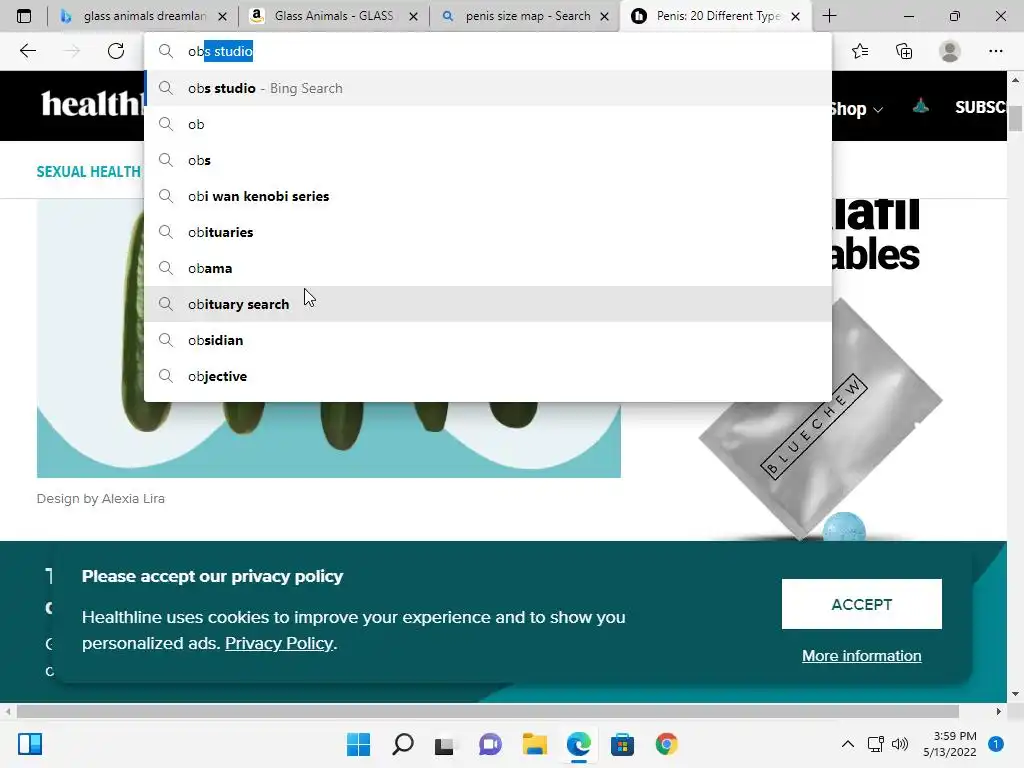This screenshot has width=1024, height=768.
Task: Open the Windows Start menu
Action: (358, 744)
